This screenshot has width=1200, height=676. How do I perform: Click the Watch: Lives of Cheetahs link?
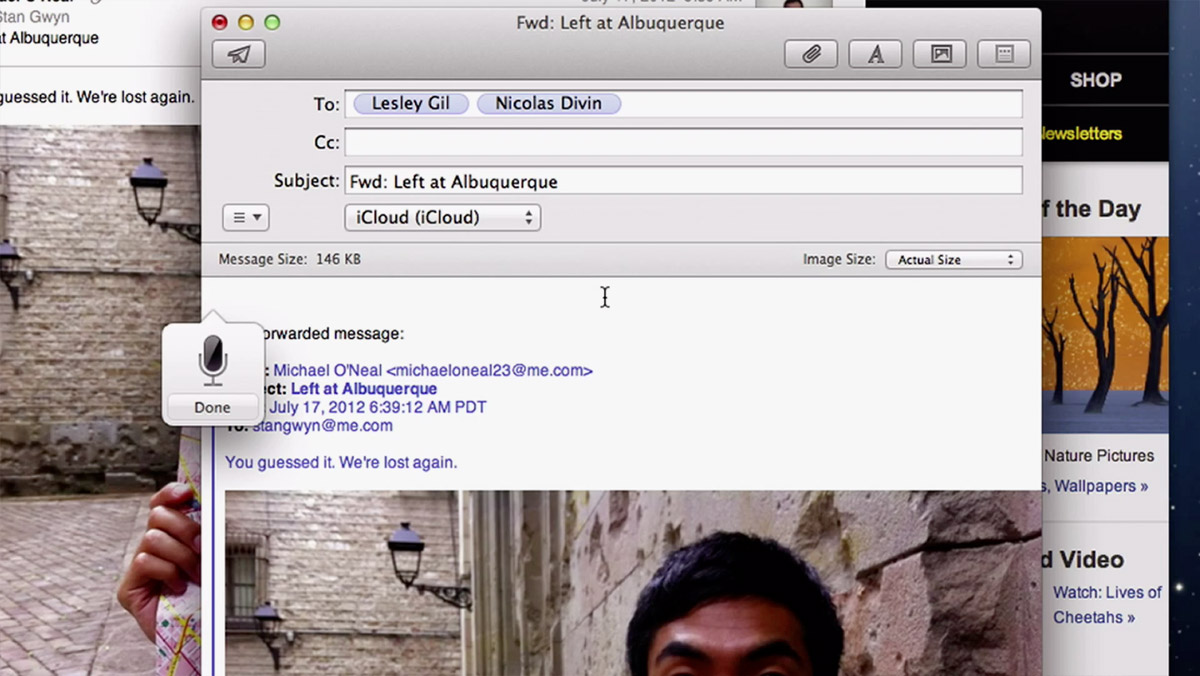(1106, 604)
